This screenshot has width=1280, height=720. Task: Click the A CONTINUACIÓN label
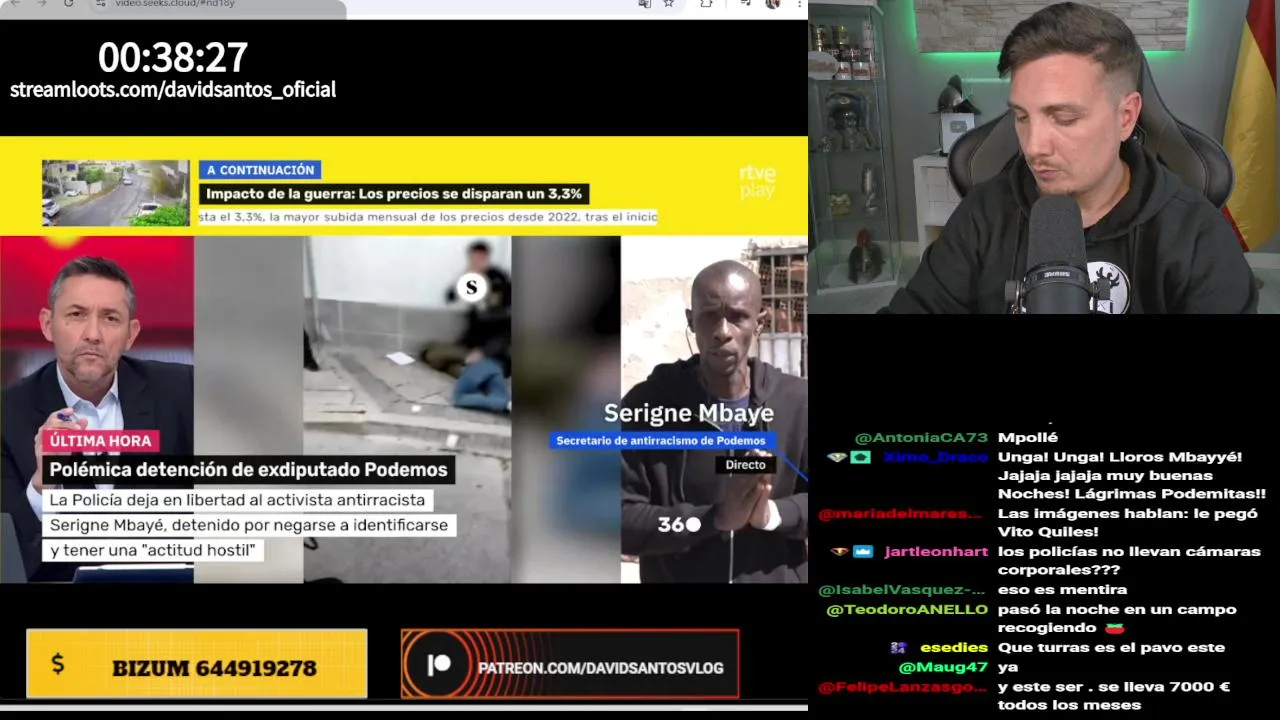click(x=260, y=170)
